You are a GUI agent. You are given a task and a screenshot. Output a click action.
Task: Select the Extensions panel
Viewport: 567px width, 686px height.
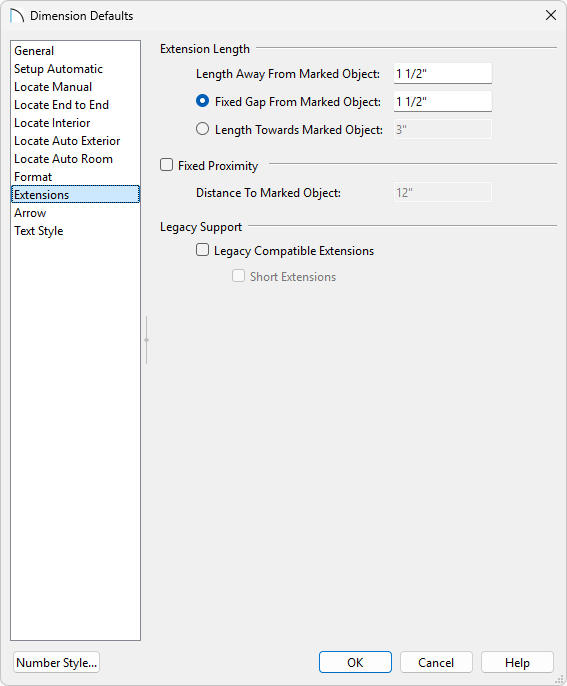(75, 194)
